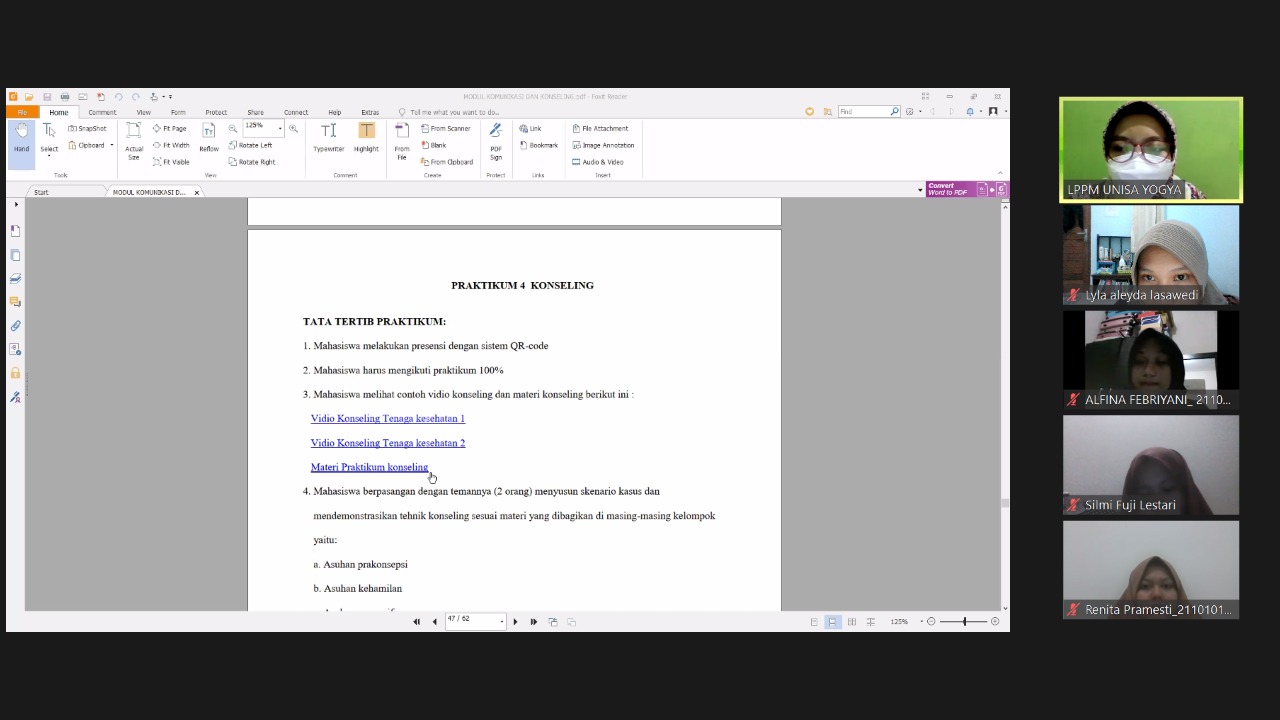The width and height of the screenshot is (1280, 720).
Task: Create a Blank PDF
Action: 434,145
